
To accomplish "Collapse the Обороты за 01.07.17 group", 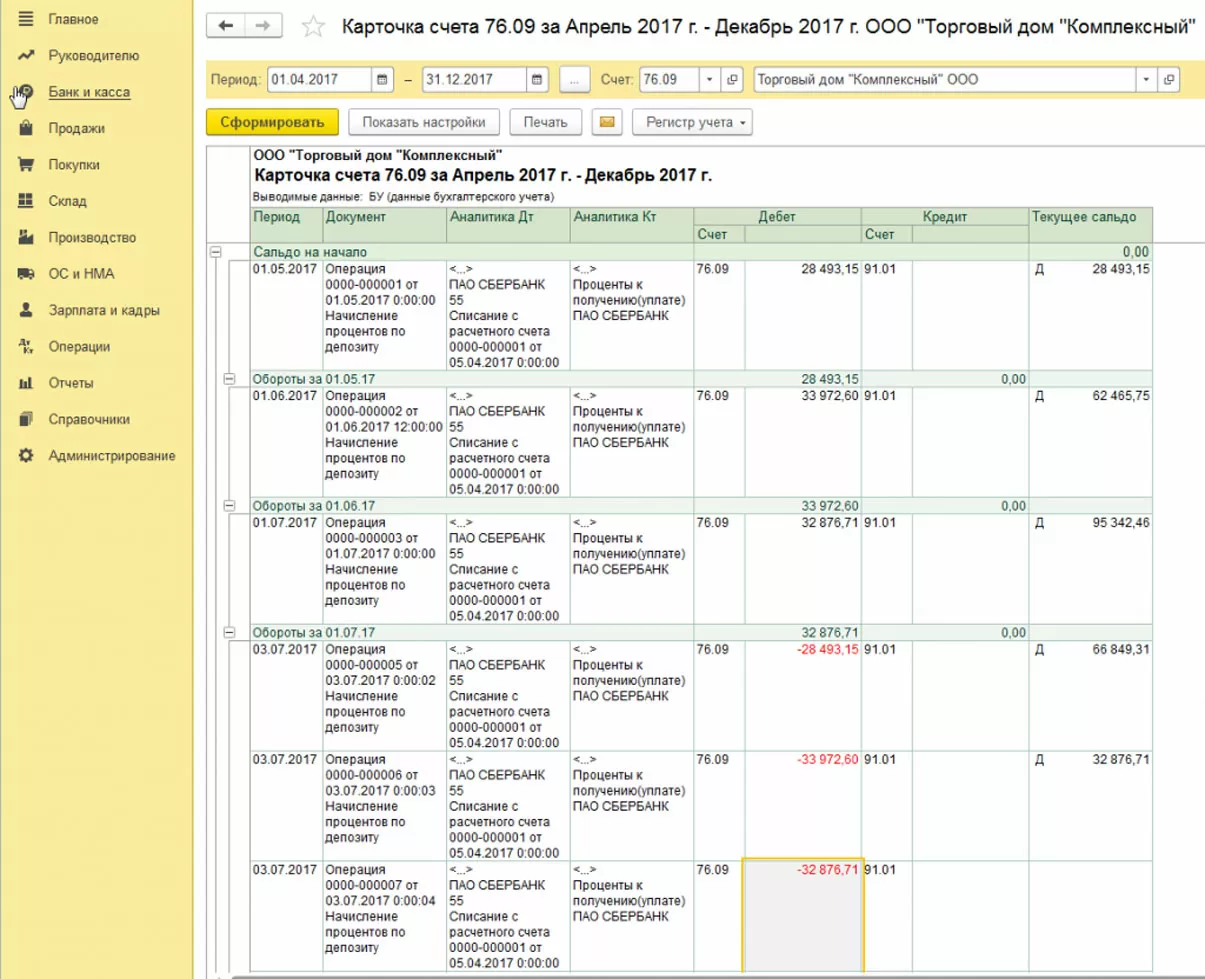I will pyautogui.click(x=229, y=632).
